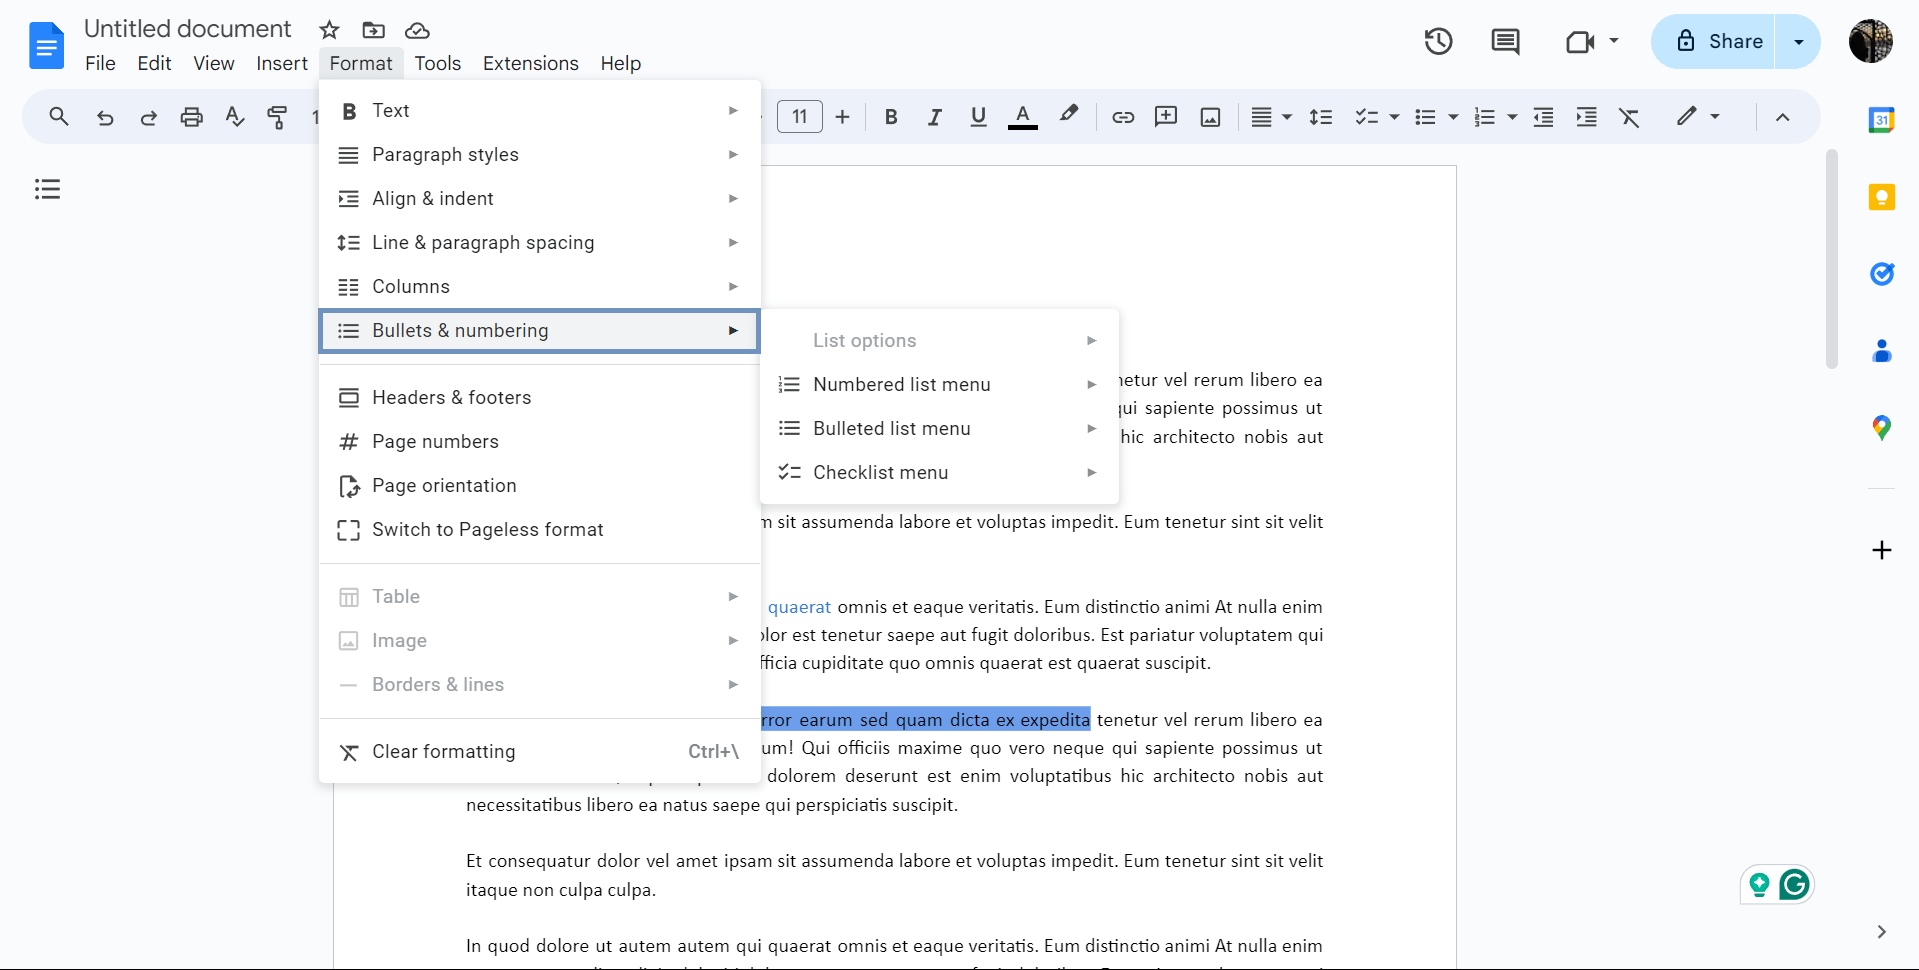
Task: Open the comments panel icon
Action: click(x=1505, y=42)
